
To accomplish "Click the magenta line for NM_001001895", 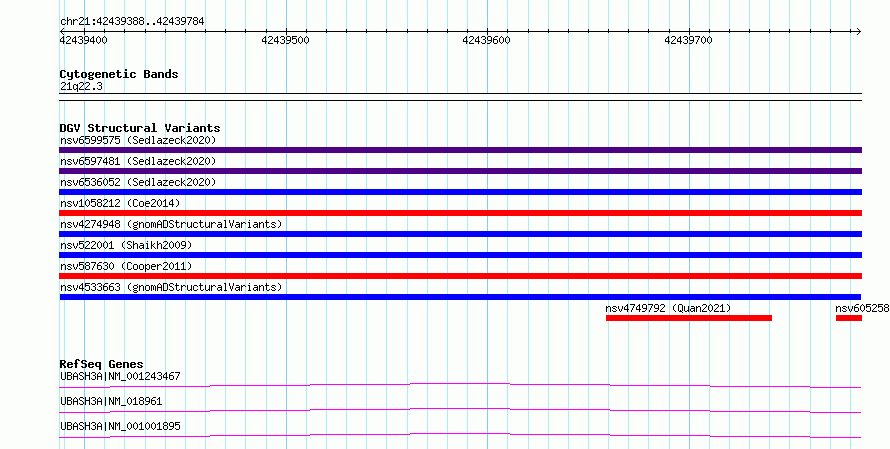I will tap(460, 435).
